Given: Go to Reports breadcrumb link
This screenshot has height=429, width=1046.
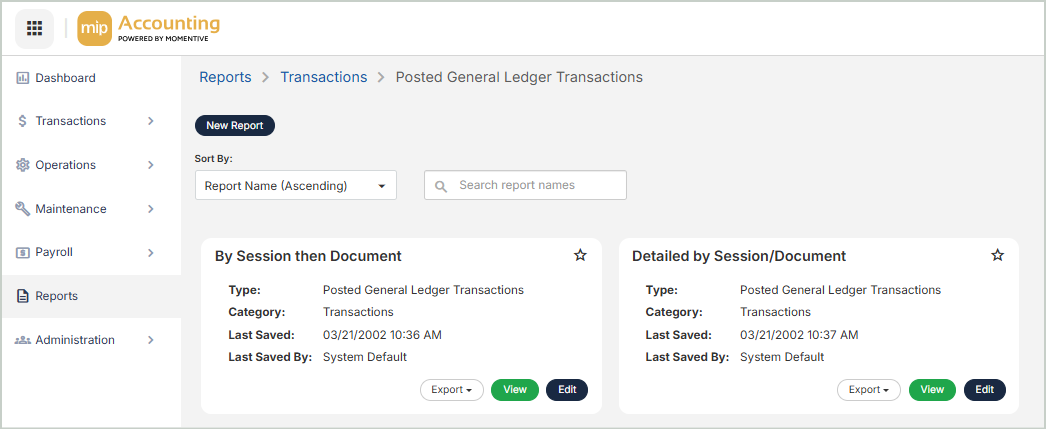Looking at the screenshot, I should (225, 77).
